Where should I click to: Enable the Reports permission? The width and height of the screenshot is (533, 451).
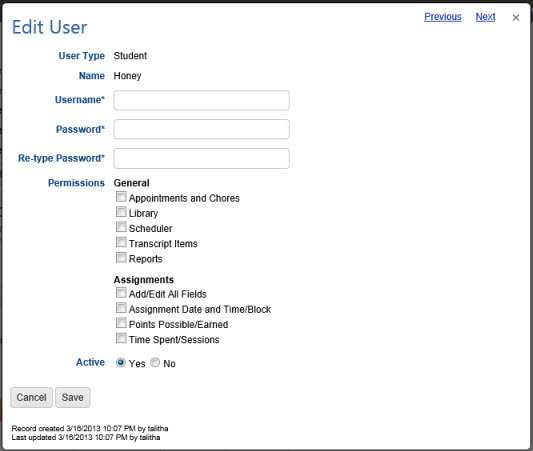click(x=121, y=257)
